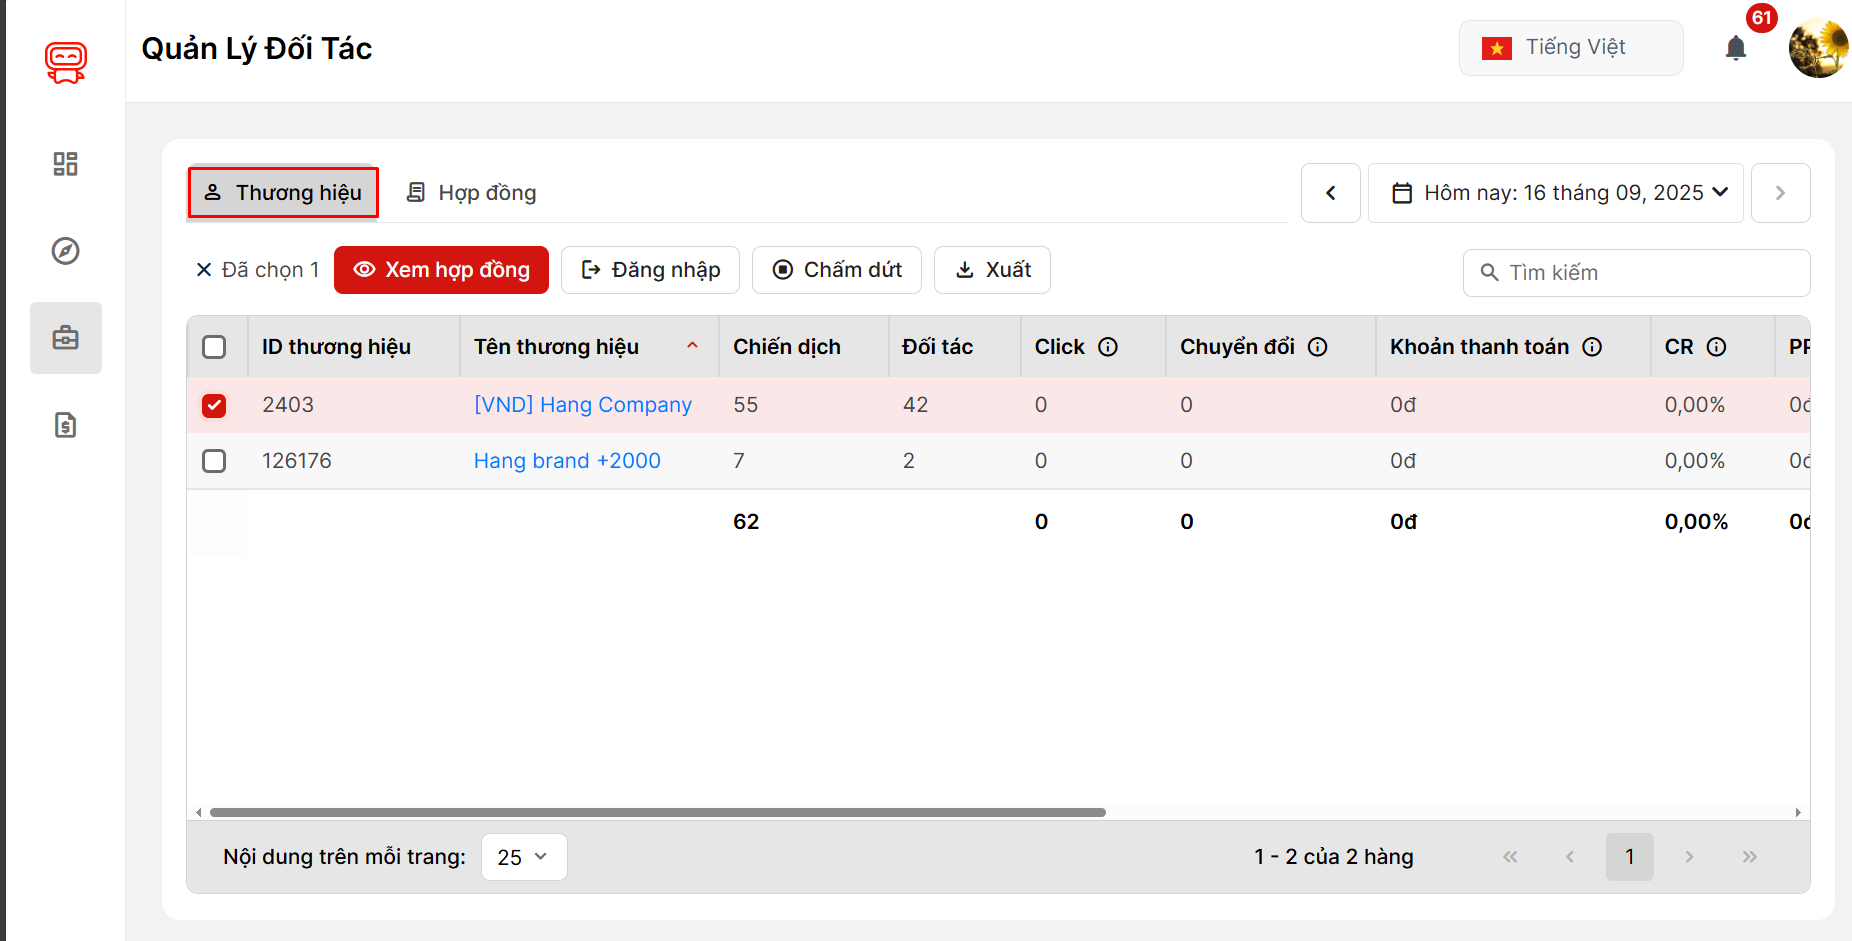Open the rows-per-page 25 dropdown
Image resolution: width=1852 pixels, height=941 pixels.
(524, 857)
